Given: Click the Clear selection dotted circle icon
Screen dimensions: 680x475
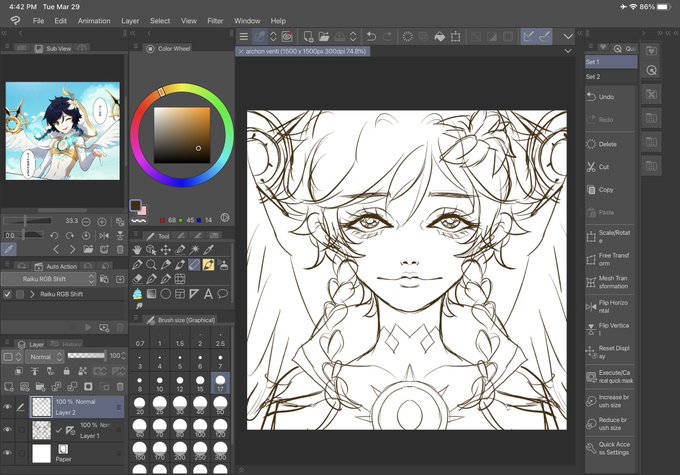Looking at the screenshot, I should (x=407, y=36).
